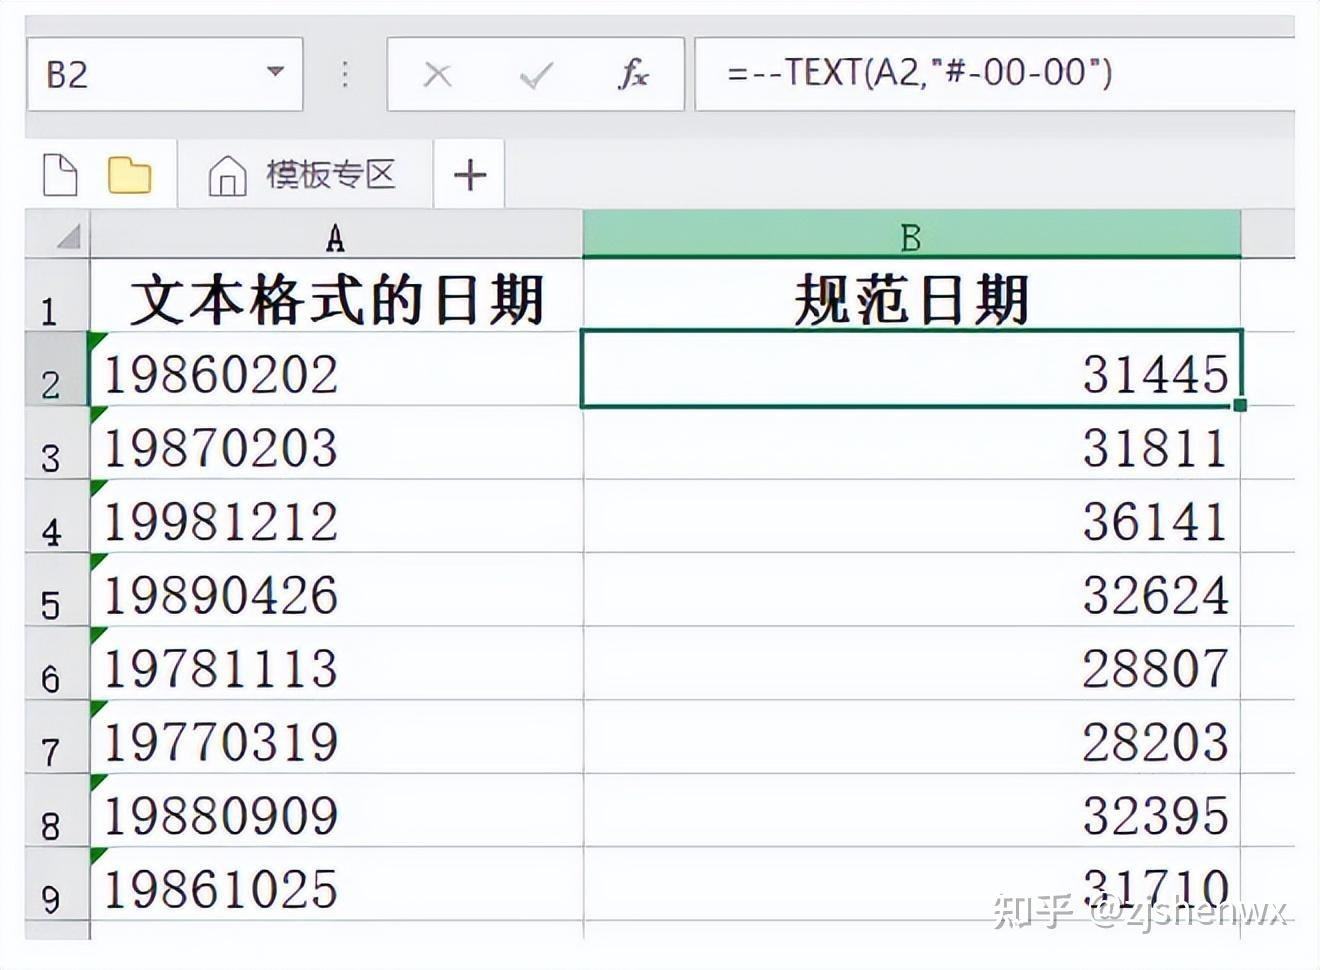
Task: Select cell with value 28807
Action: point(911,664)
